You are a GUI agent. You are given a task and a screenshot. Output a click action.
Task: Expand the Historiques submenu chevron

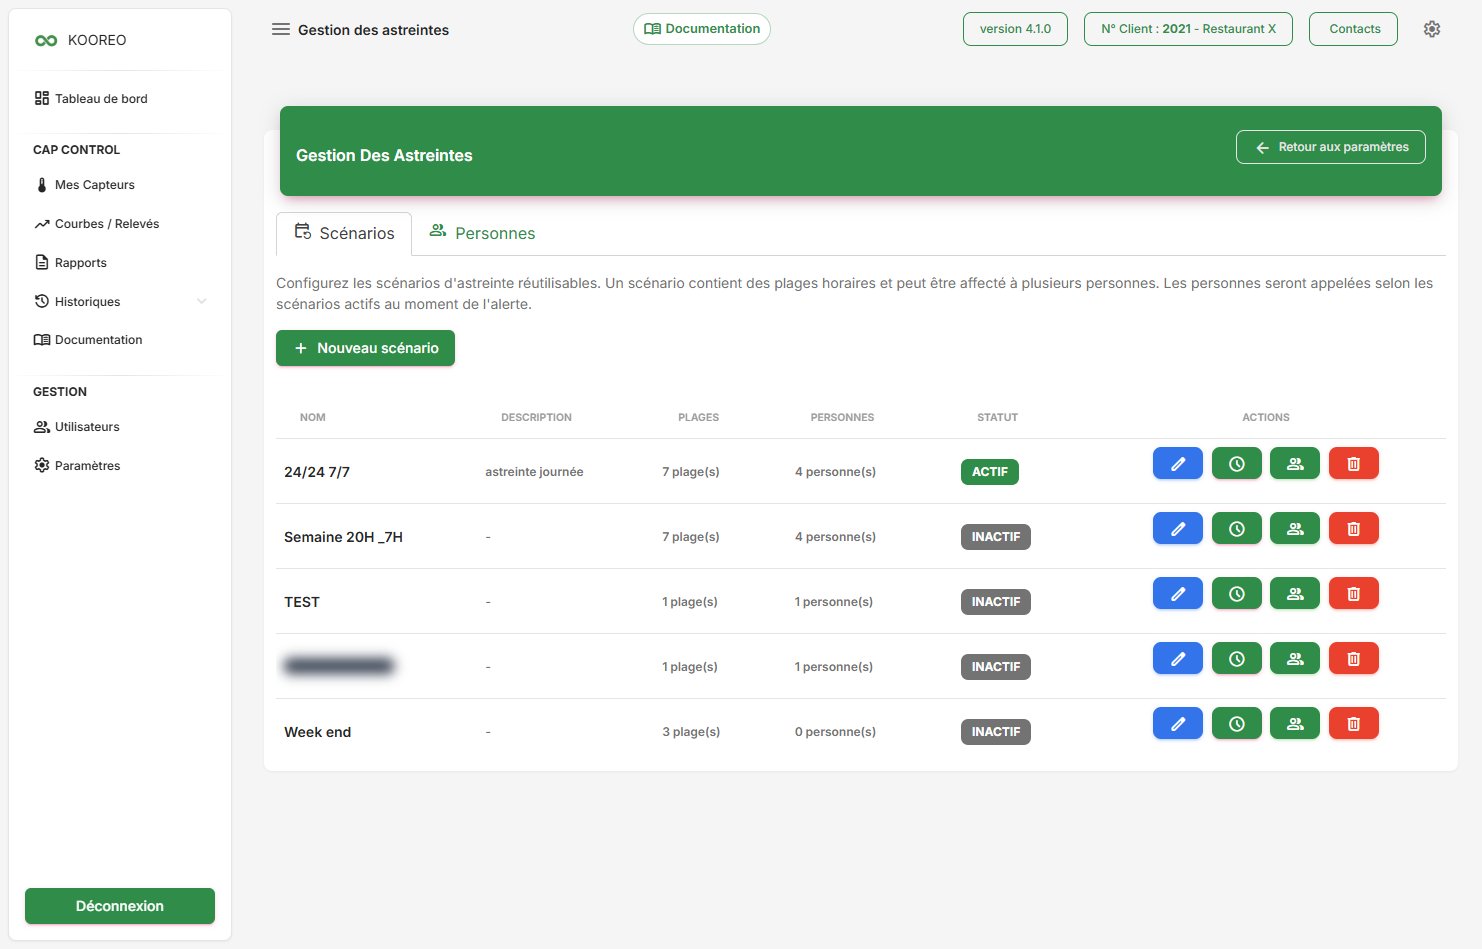pyautogui.click(x=202, y=302)
